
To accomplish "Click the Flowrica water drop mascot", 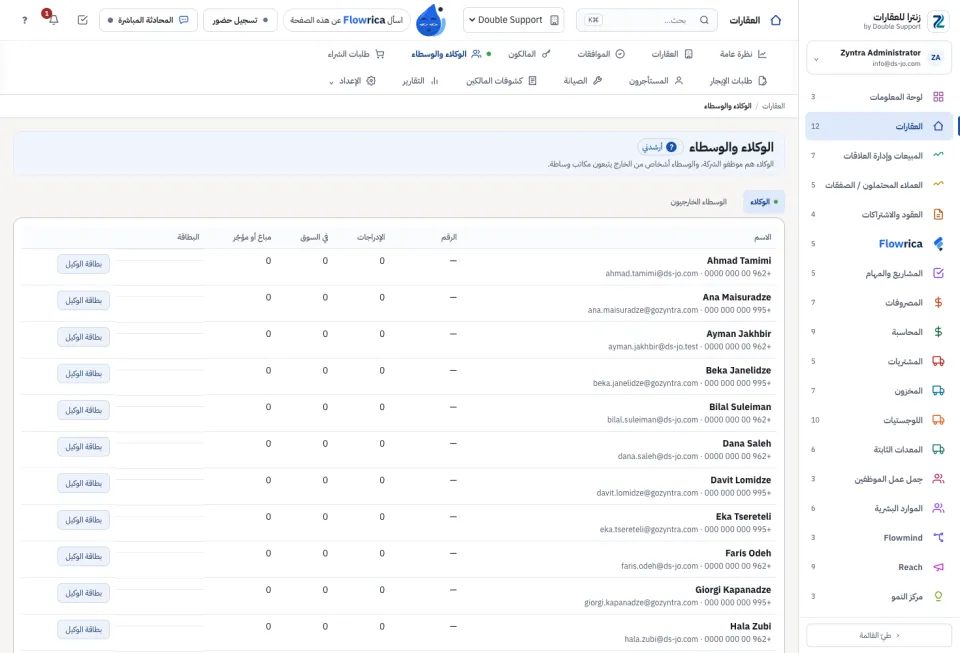I will pos(430,20).
